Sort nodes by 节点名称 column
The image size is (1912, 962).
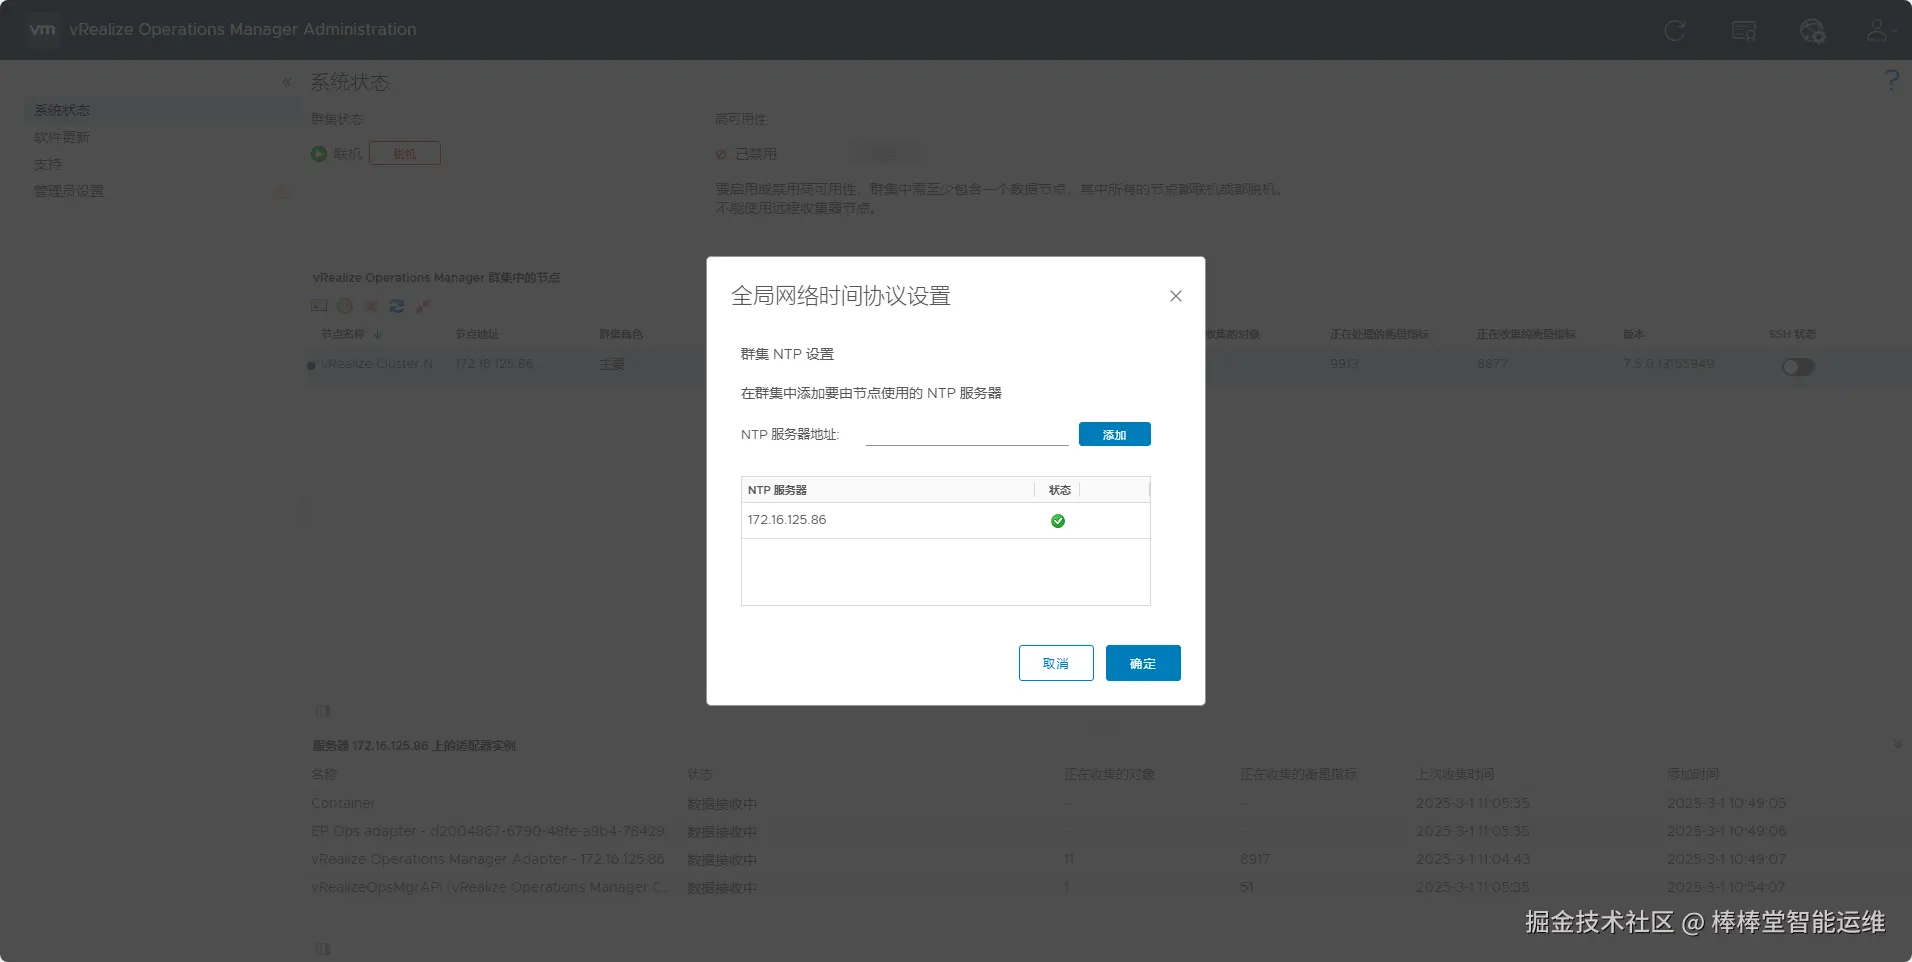(x=343, y=334)
